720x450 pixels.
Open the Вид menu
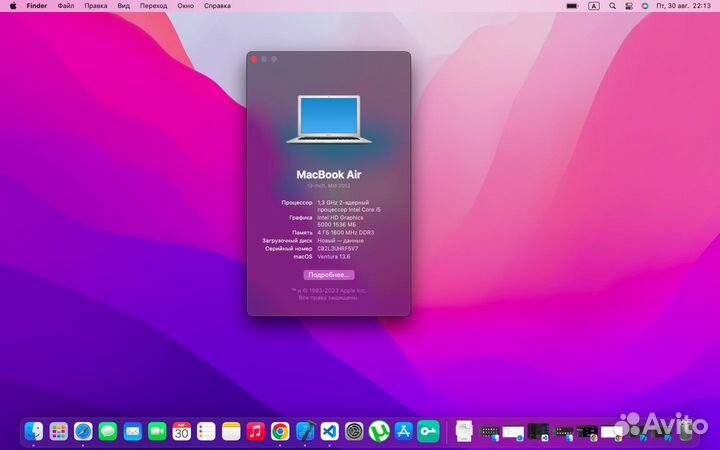coord(124,6)
